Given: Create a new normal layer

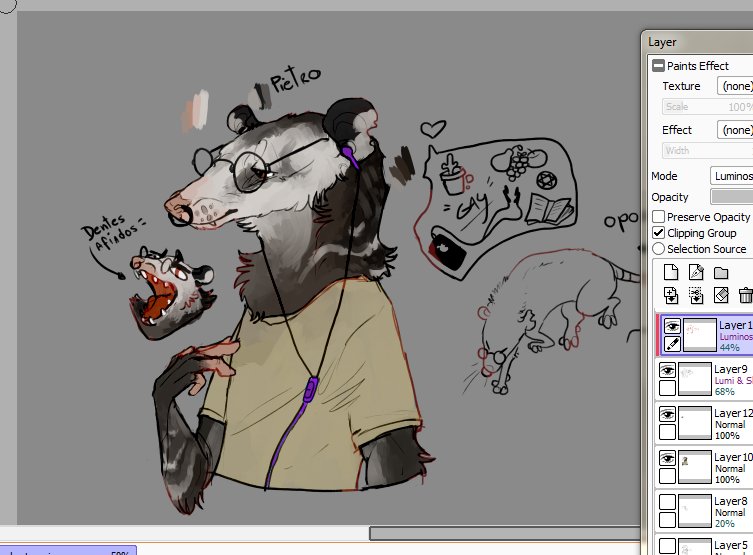Looking at the screenshot, I should click(671, 272).
